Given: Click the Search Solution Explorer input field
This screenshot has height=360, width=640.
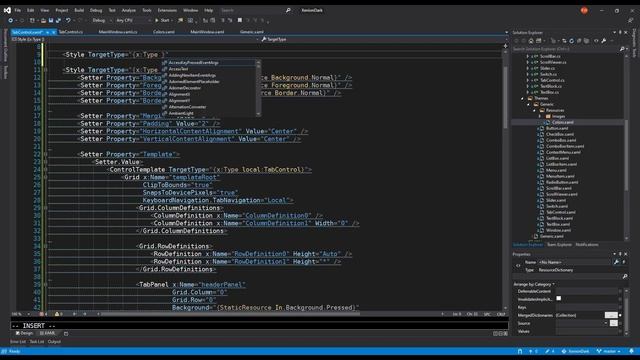Looking at the screenshot, I should (x=565, y=49).
